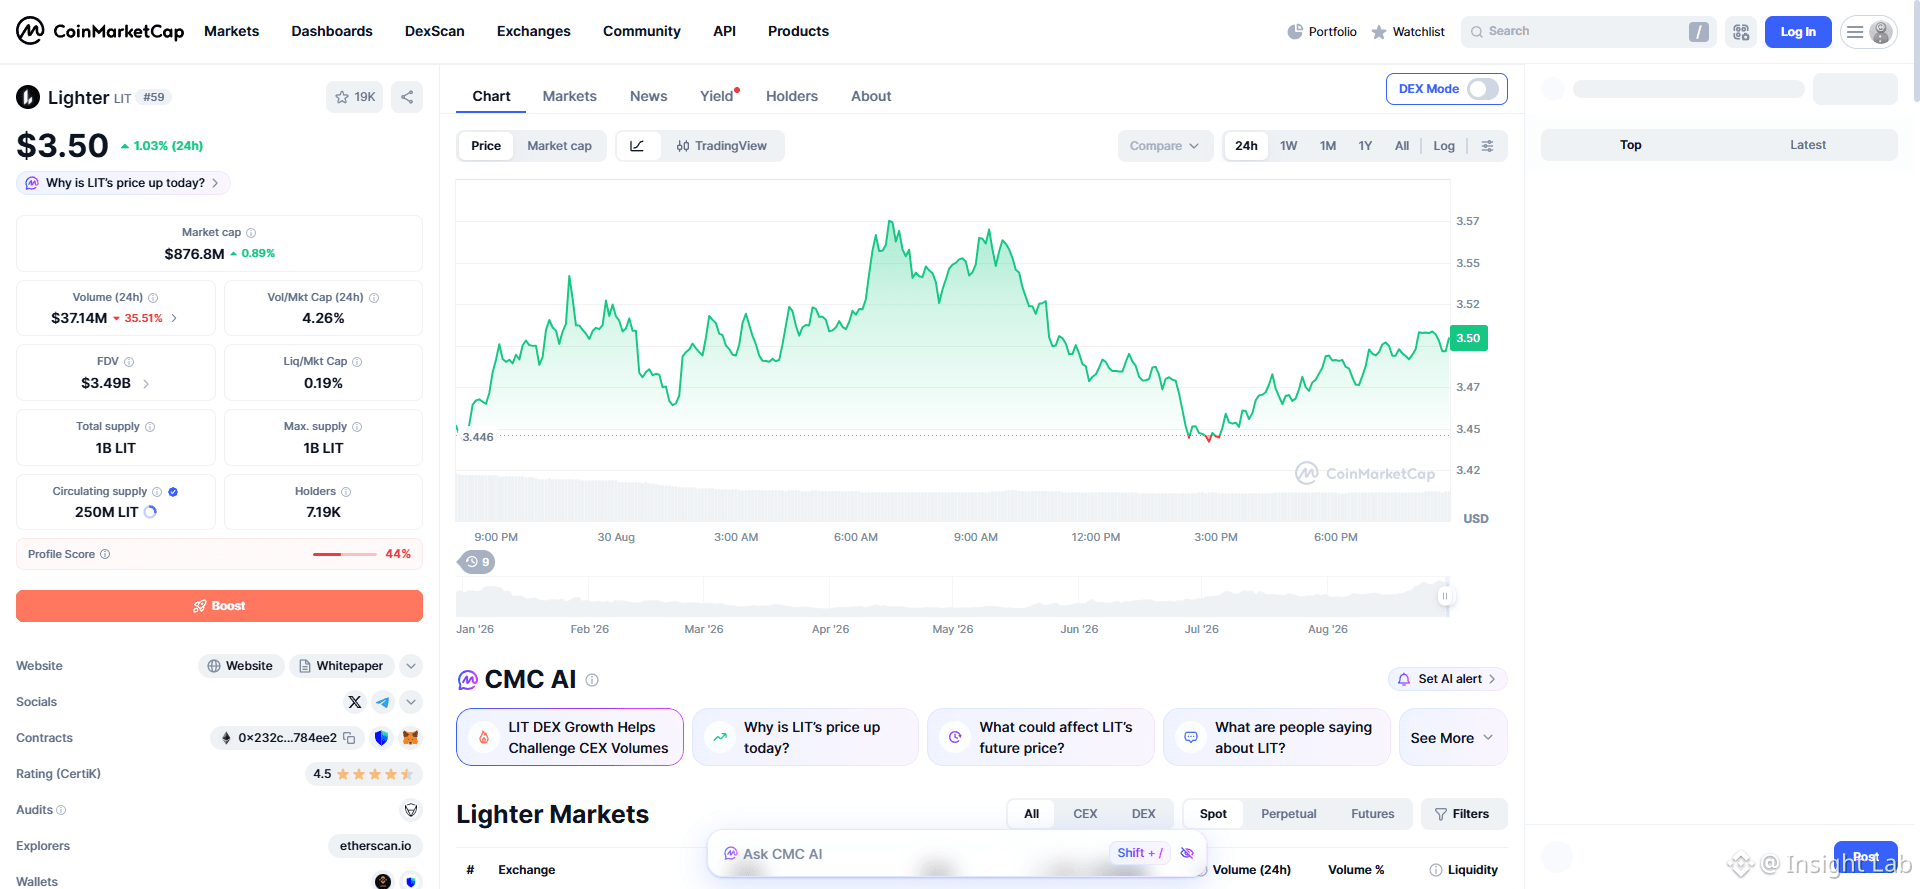Image resolution: width=1920 pixels, height=889 pixels.
Task: Click the Market cap info icon
Action: click(x=251, y=233)
